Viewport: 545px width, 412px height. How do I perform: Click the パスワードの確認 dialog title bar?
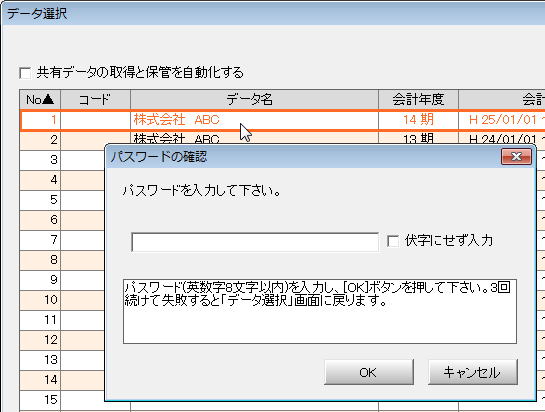[x=302, y=157]
